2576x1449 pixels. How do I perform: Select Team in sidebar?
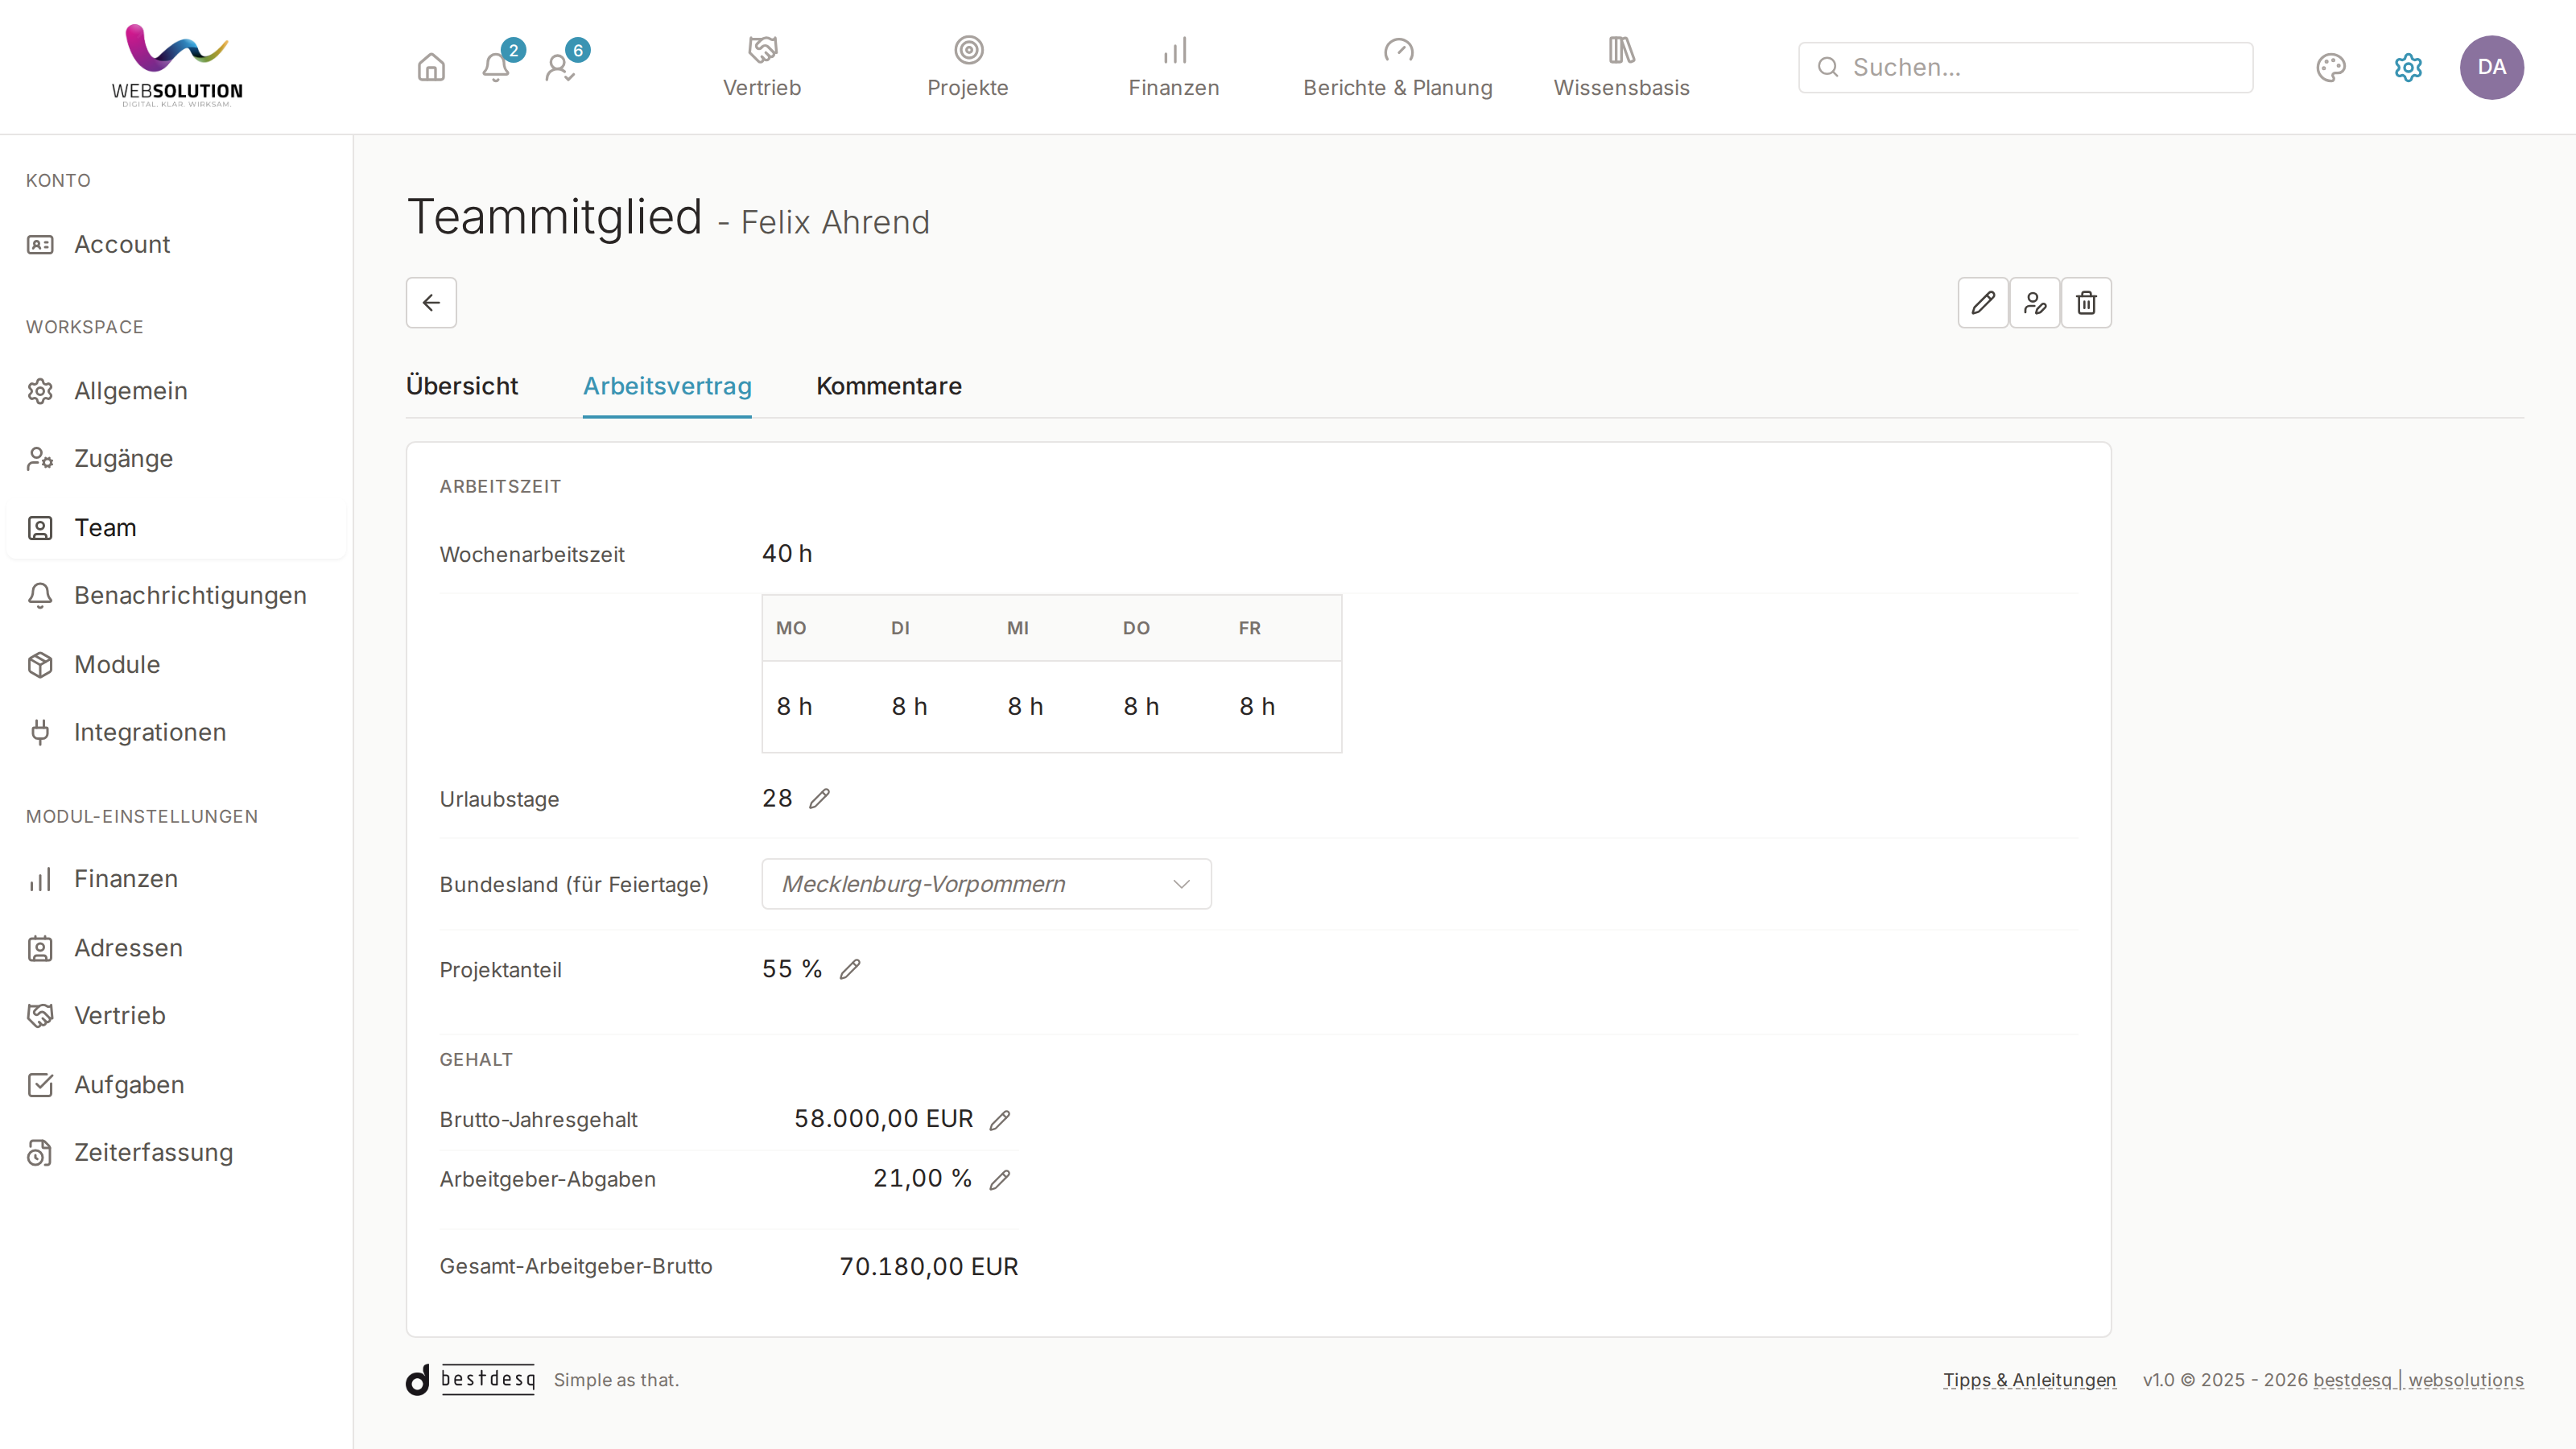[176, 527]
